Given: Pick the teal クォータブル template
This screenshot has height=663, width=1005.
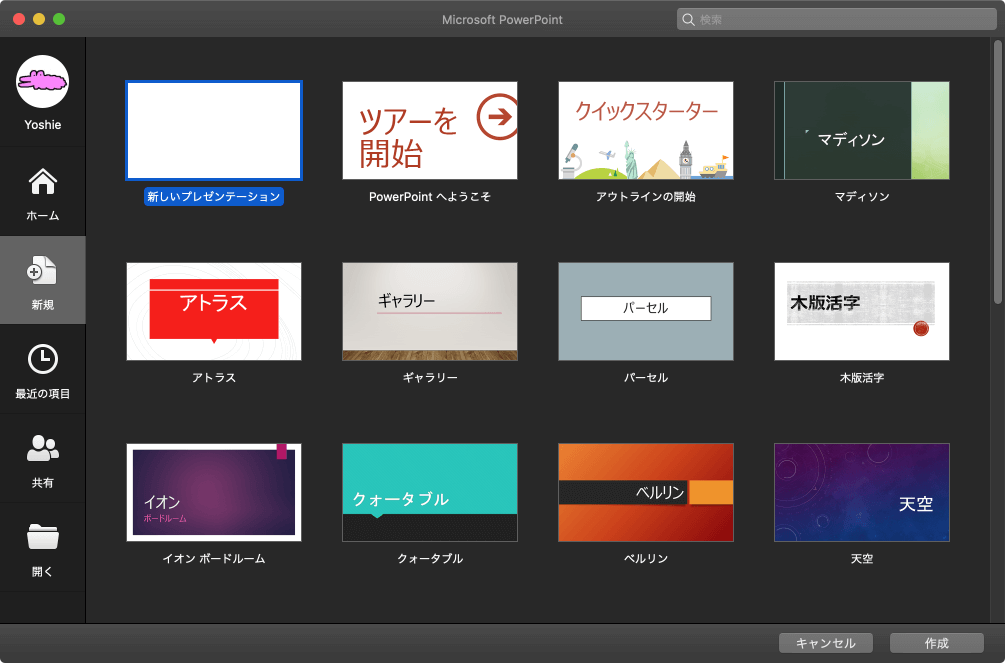Looking at the screenshot, I should (430, 492).
